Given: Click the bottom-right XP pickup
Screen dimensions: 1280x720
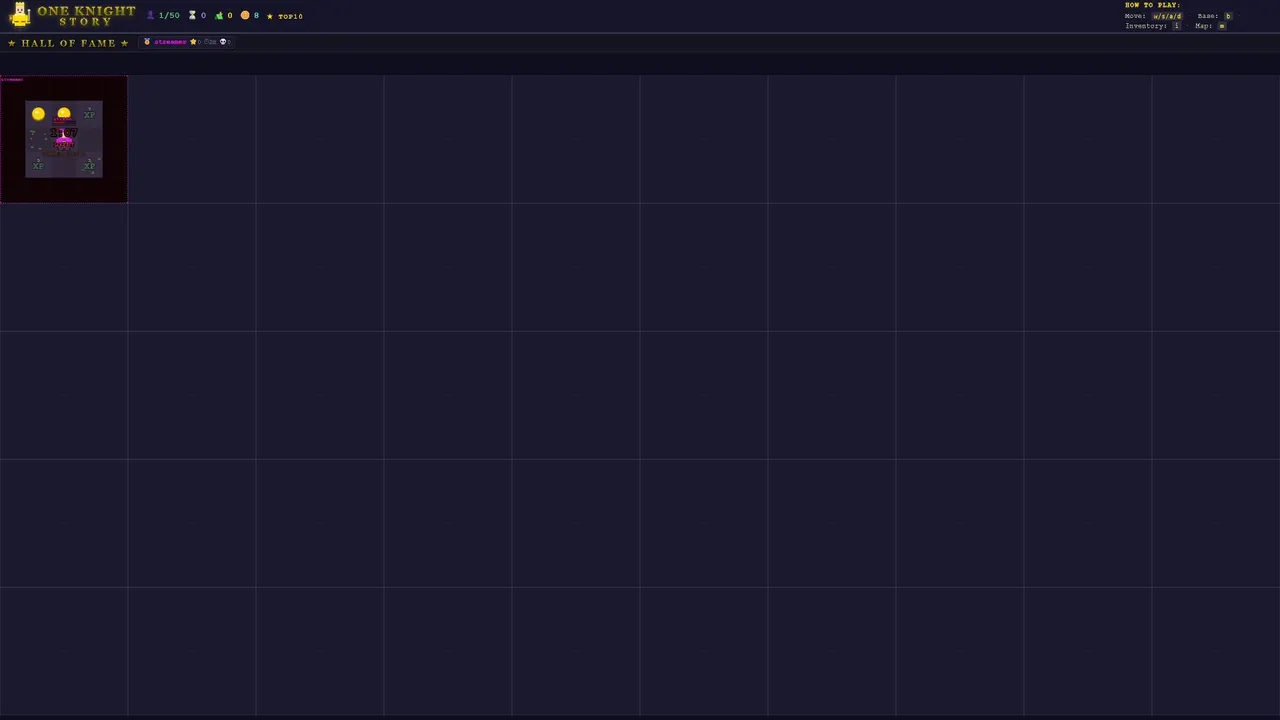Looking at the screenshot, I should [x=89, y=165].
